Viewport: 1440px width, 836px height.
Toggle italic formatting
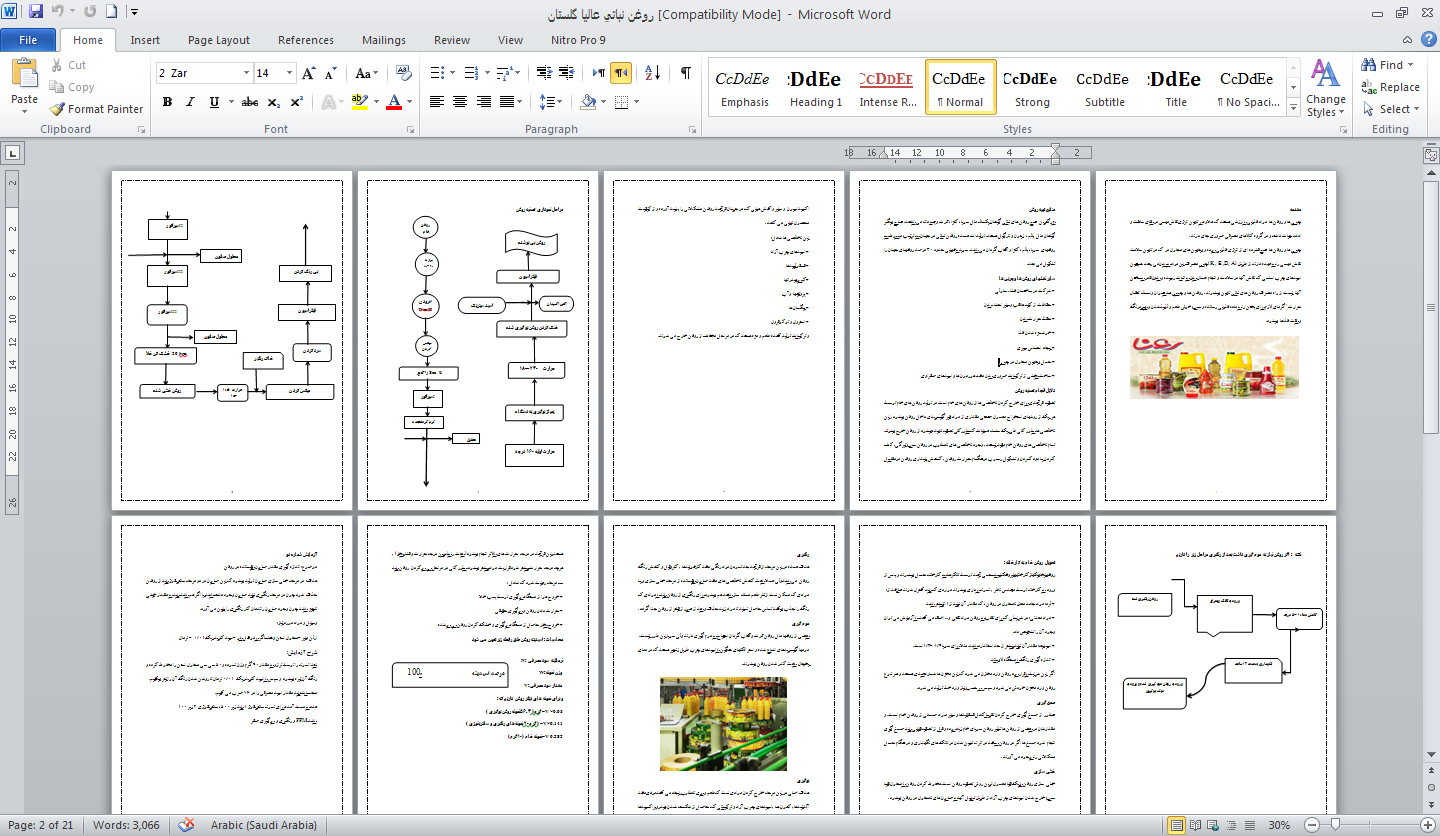pos(191,102)
